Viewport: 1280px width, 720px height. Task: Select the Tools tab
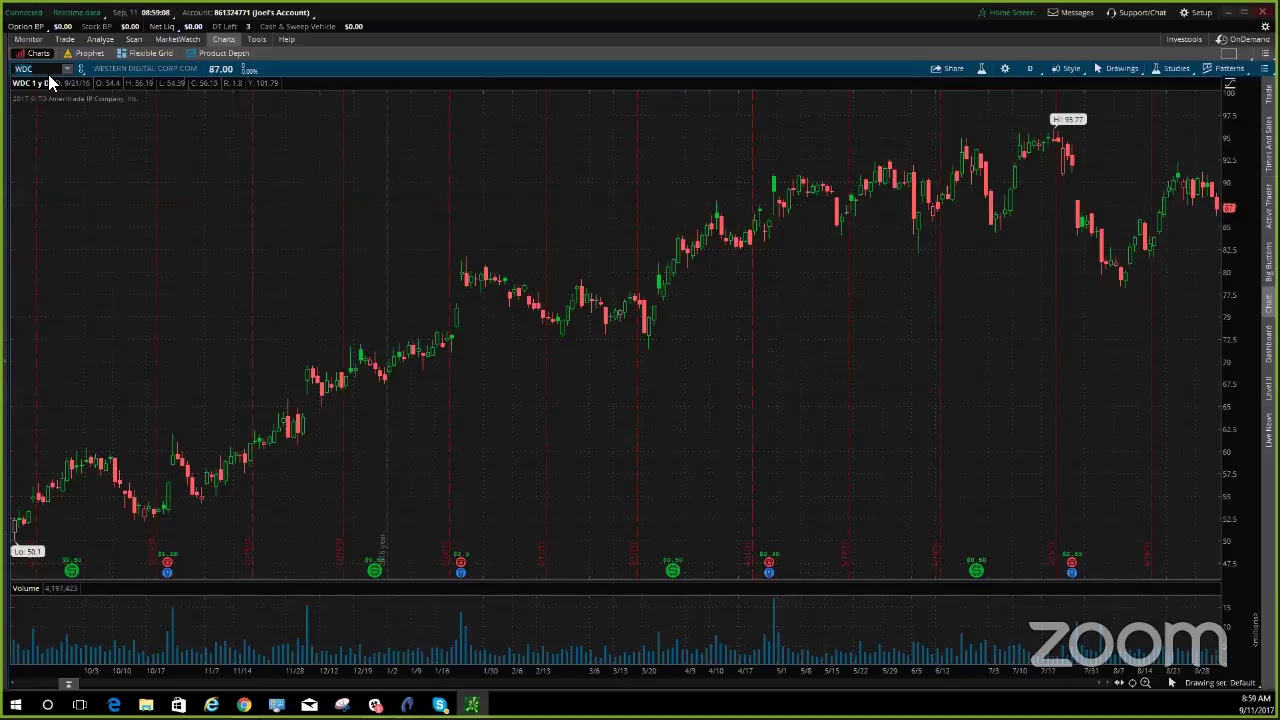click(256, 40)
